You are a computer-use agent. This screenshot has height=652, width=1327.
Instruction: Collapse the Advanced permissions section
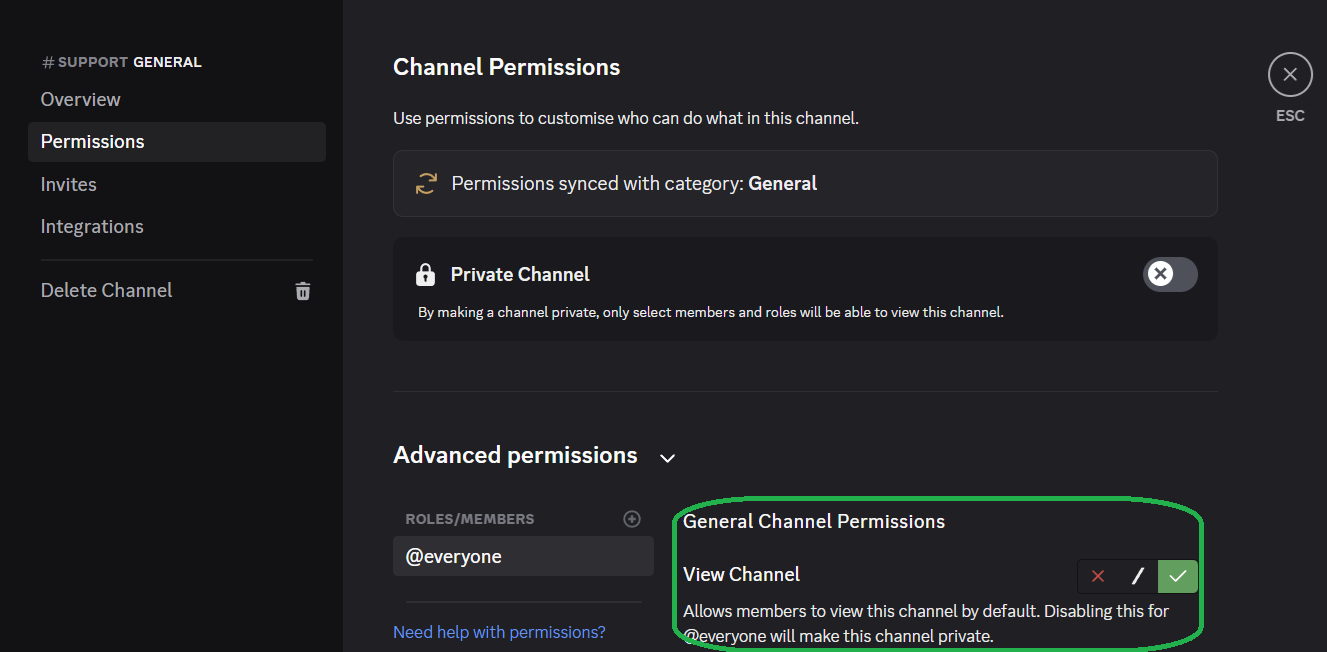click(x=667, y=457)
